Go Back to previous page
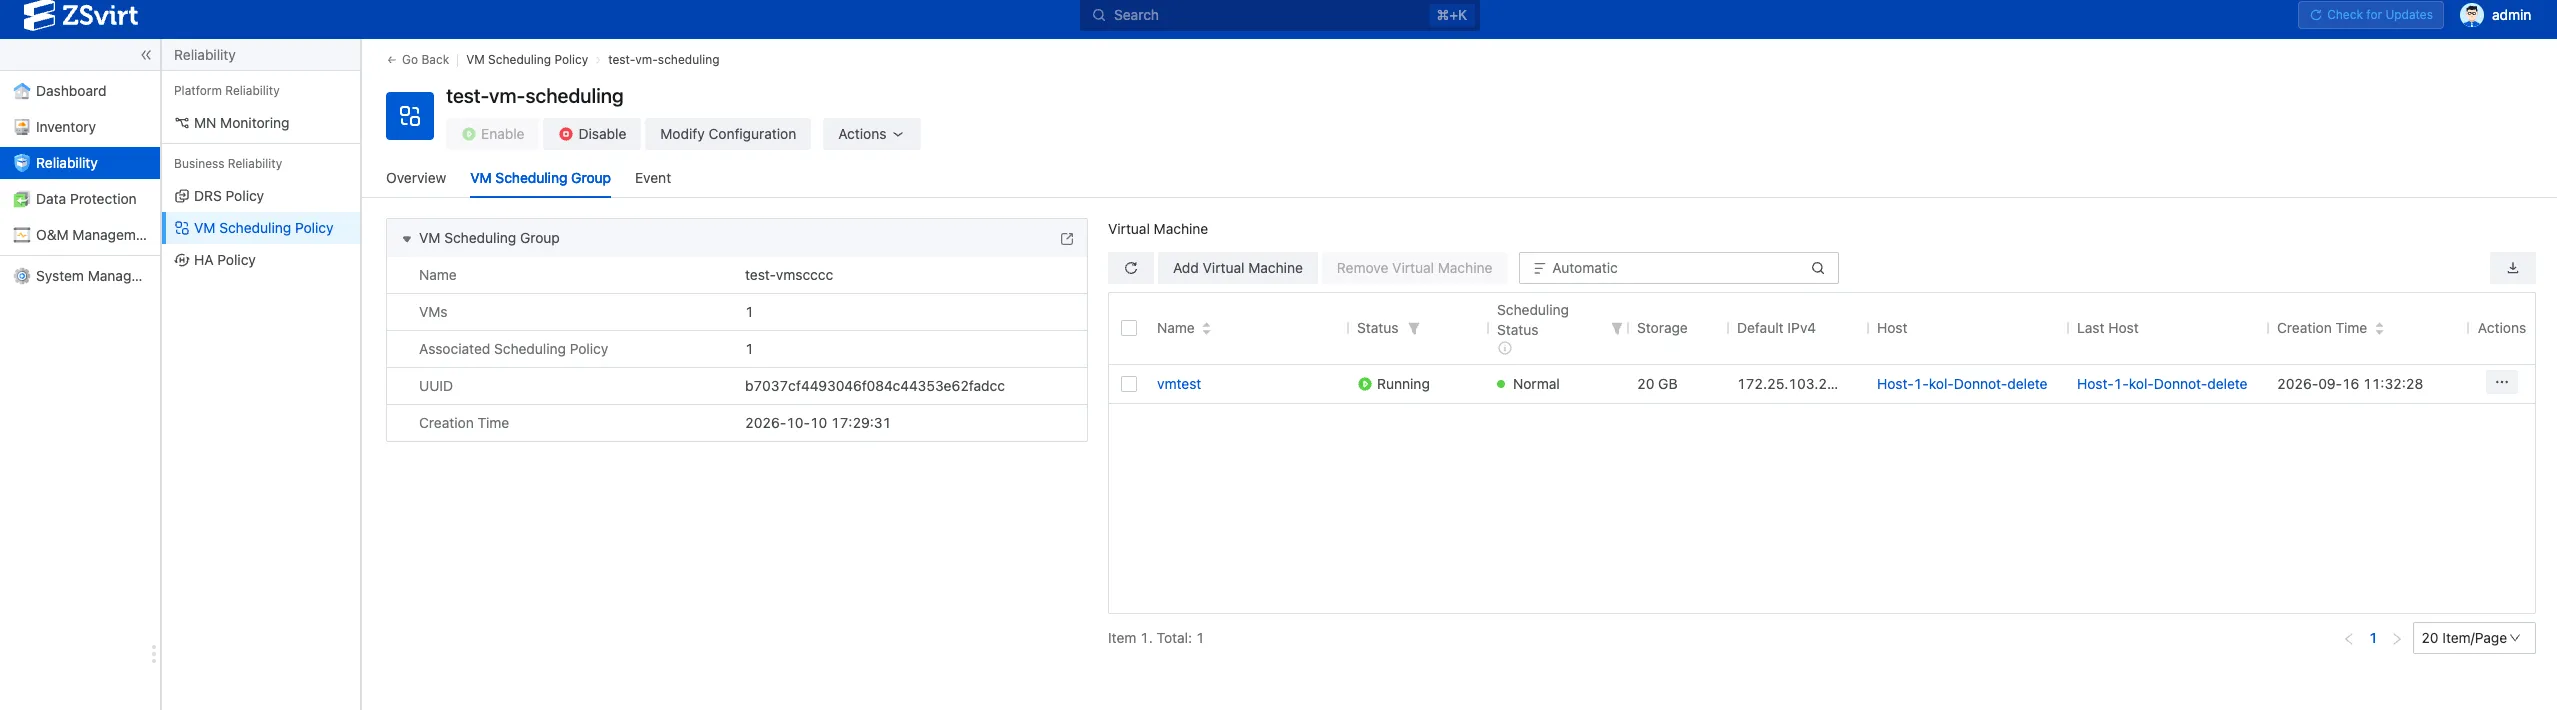 pos(418,60)
